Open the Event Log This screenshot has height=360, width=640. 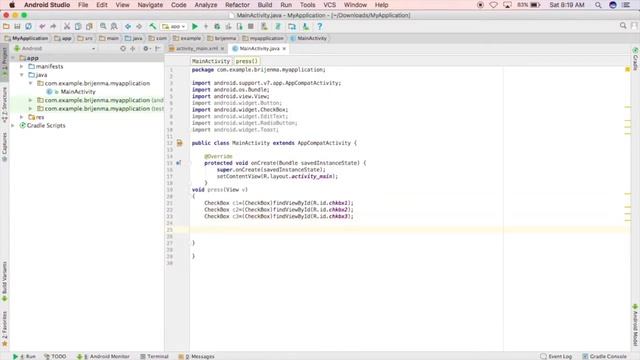tap(556, 356)
